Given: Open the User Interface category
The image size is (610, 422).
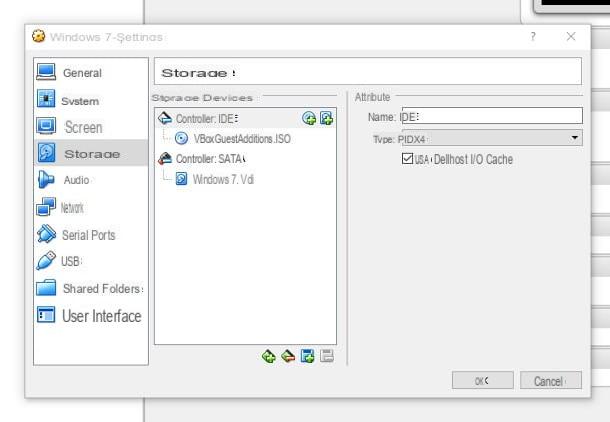Looking at the screenshot, I should click(x=91, y=315).
